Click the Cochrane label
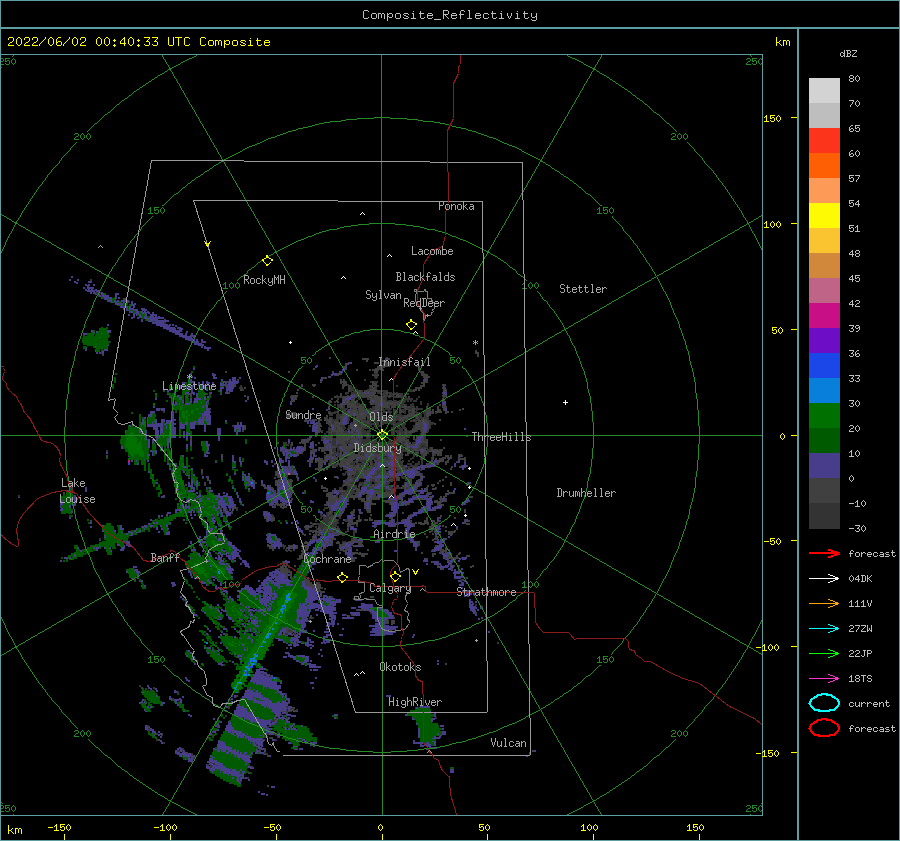 [327, 559]
